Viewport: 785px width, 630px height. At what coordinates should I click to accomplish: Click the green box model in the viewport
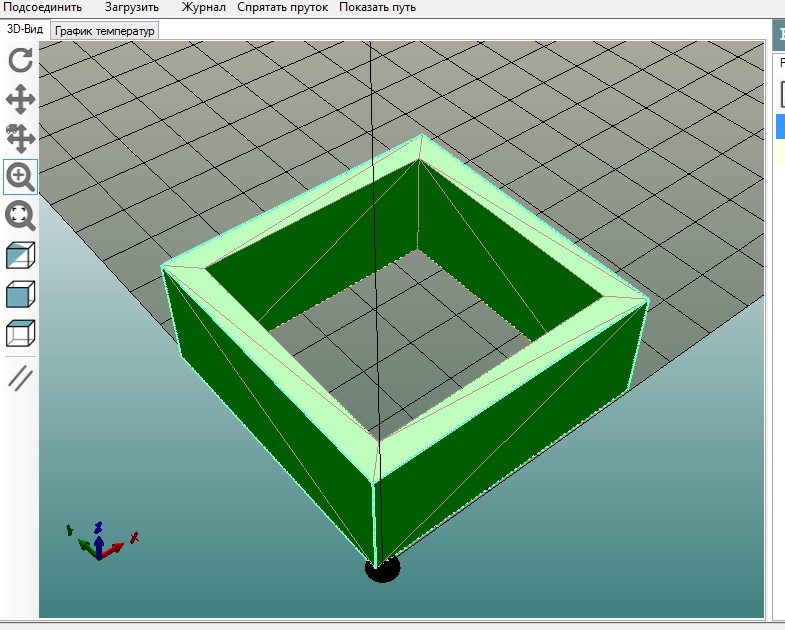[x=270, y=420]
